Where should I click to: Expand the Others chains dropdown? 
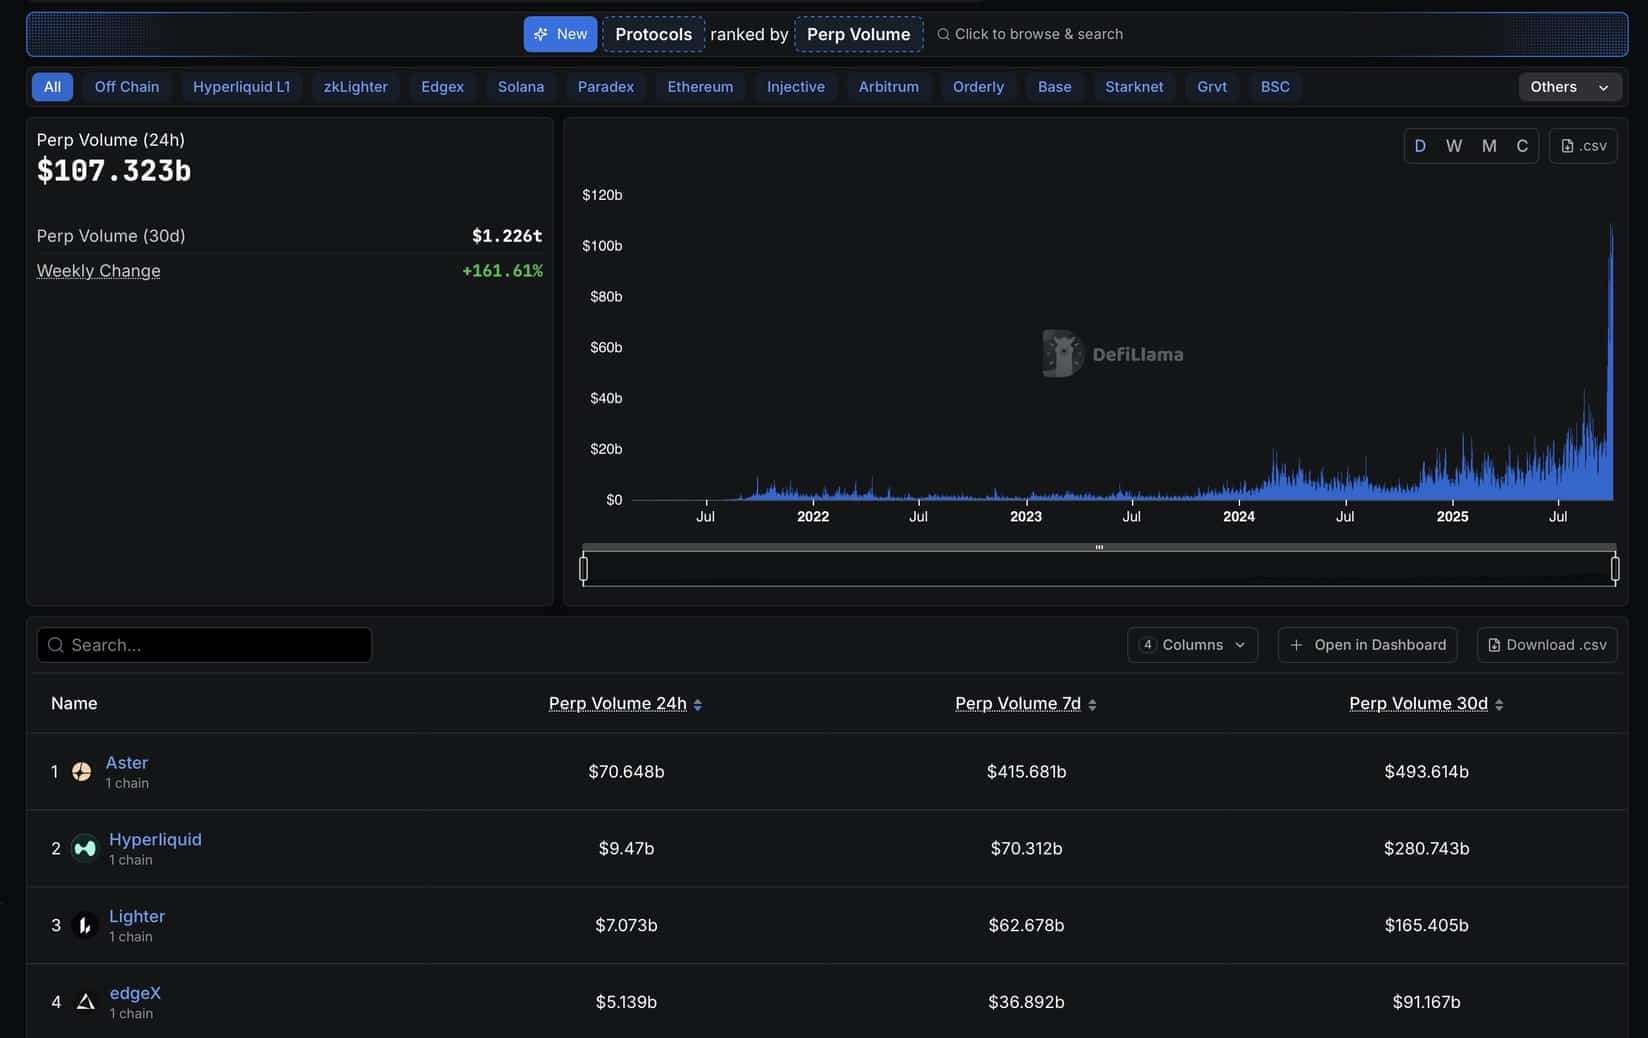click(1569, 87)
